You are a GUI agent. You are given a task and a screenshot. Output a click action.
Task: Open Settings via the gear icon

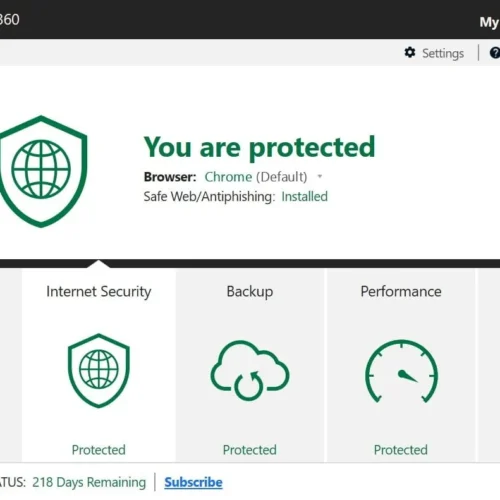[410, 53]
